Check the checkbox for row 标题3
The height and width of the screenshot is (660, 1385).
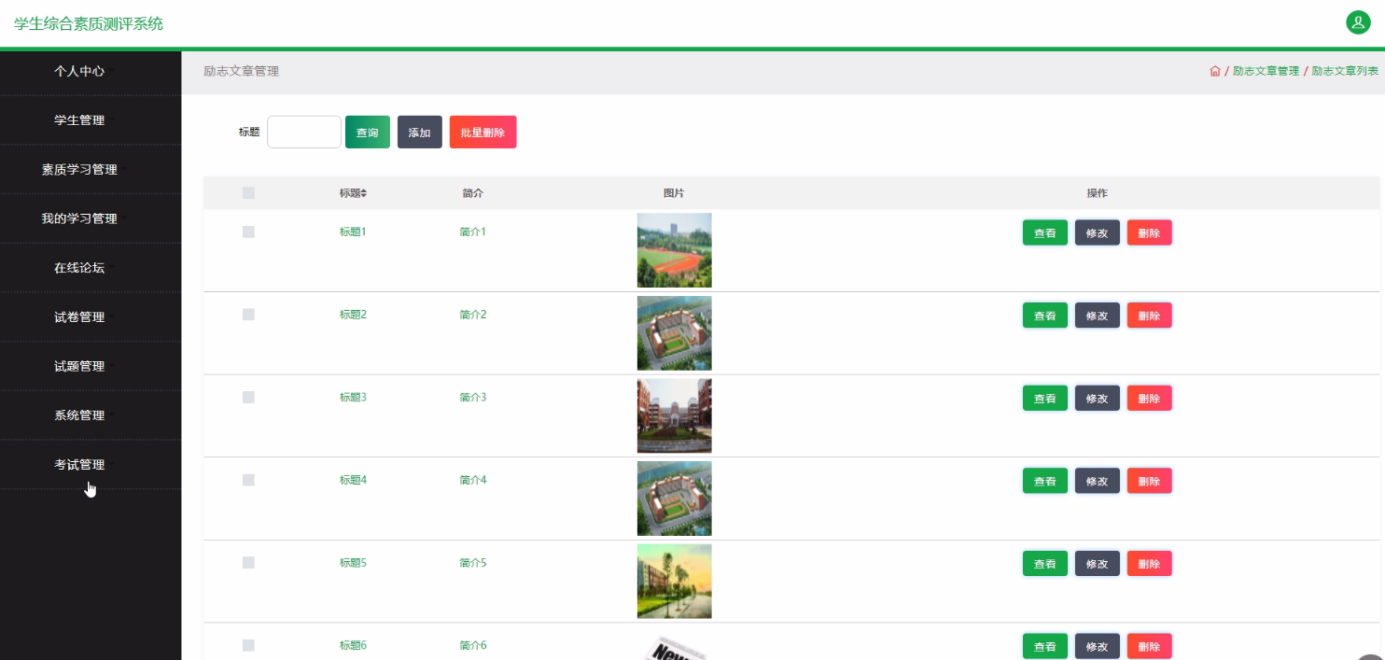(249, 397)
